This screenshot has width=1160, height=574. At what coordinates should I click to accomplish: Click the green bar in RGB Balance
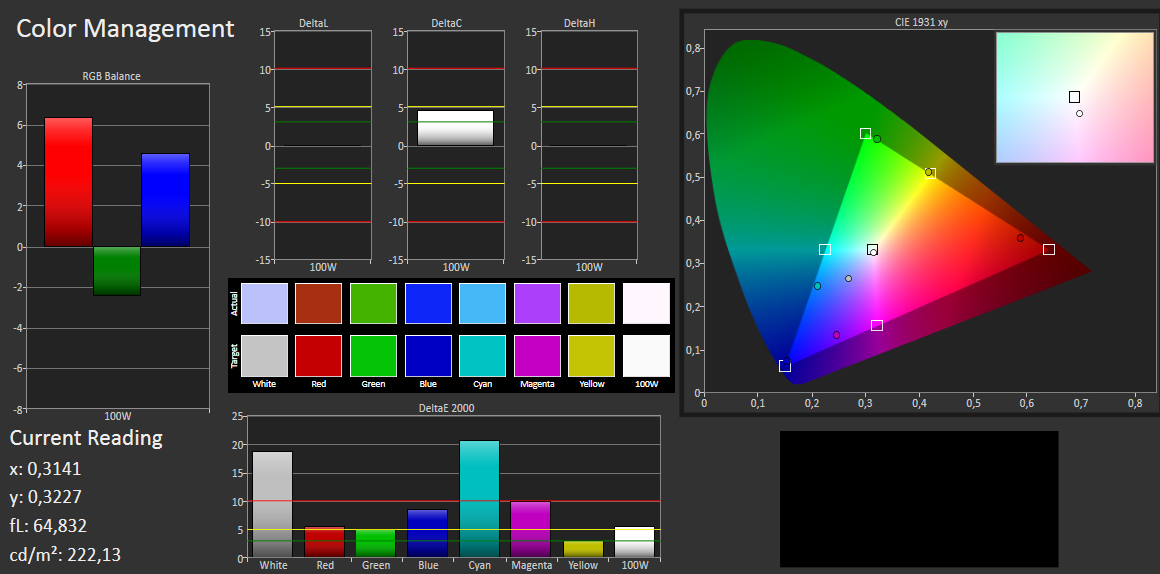coord(117,271)
